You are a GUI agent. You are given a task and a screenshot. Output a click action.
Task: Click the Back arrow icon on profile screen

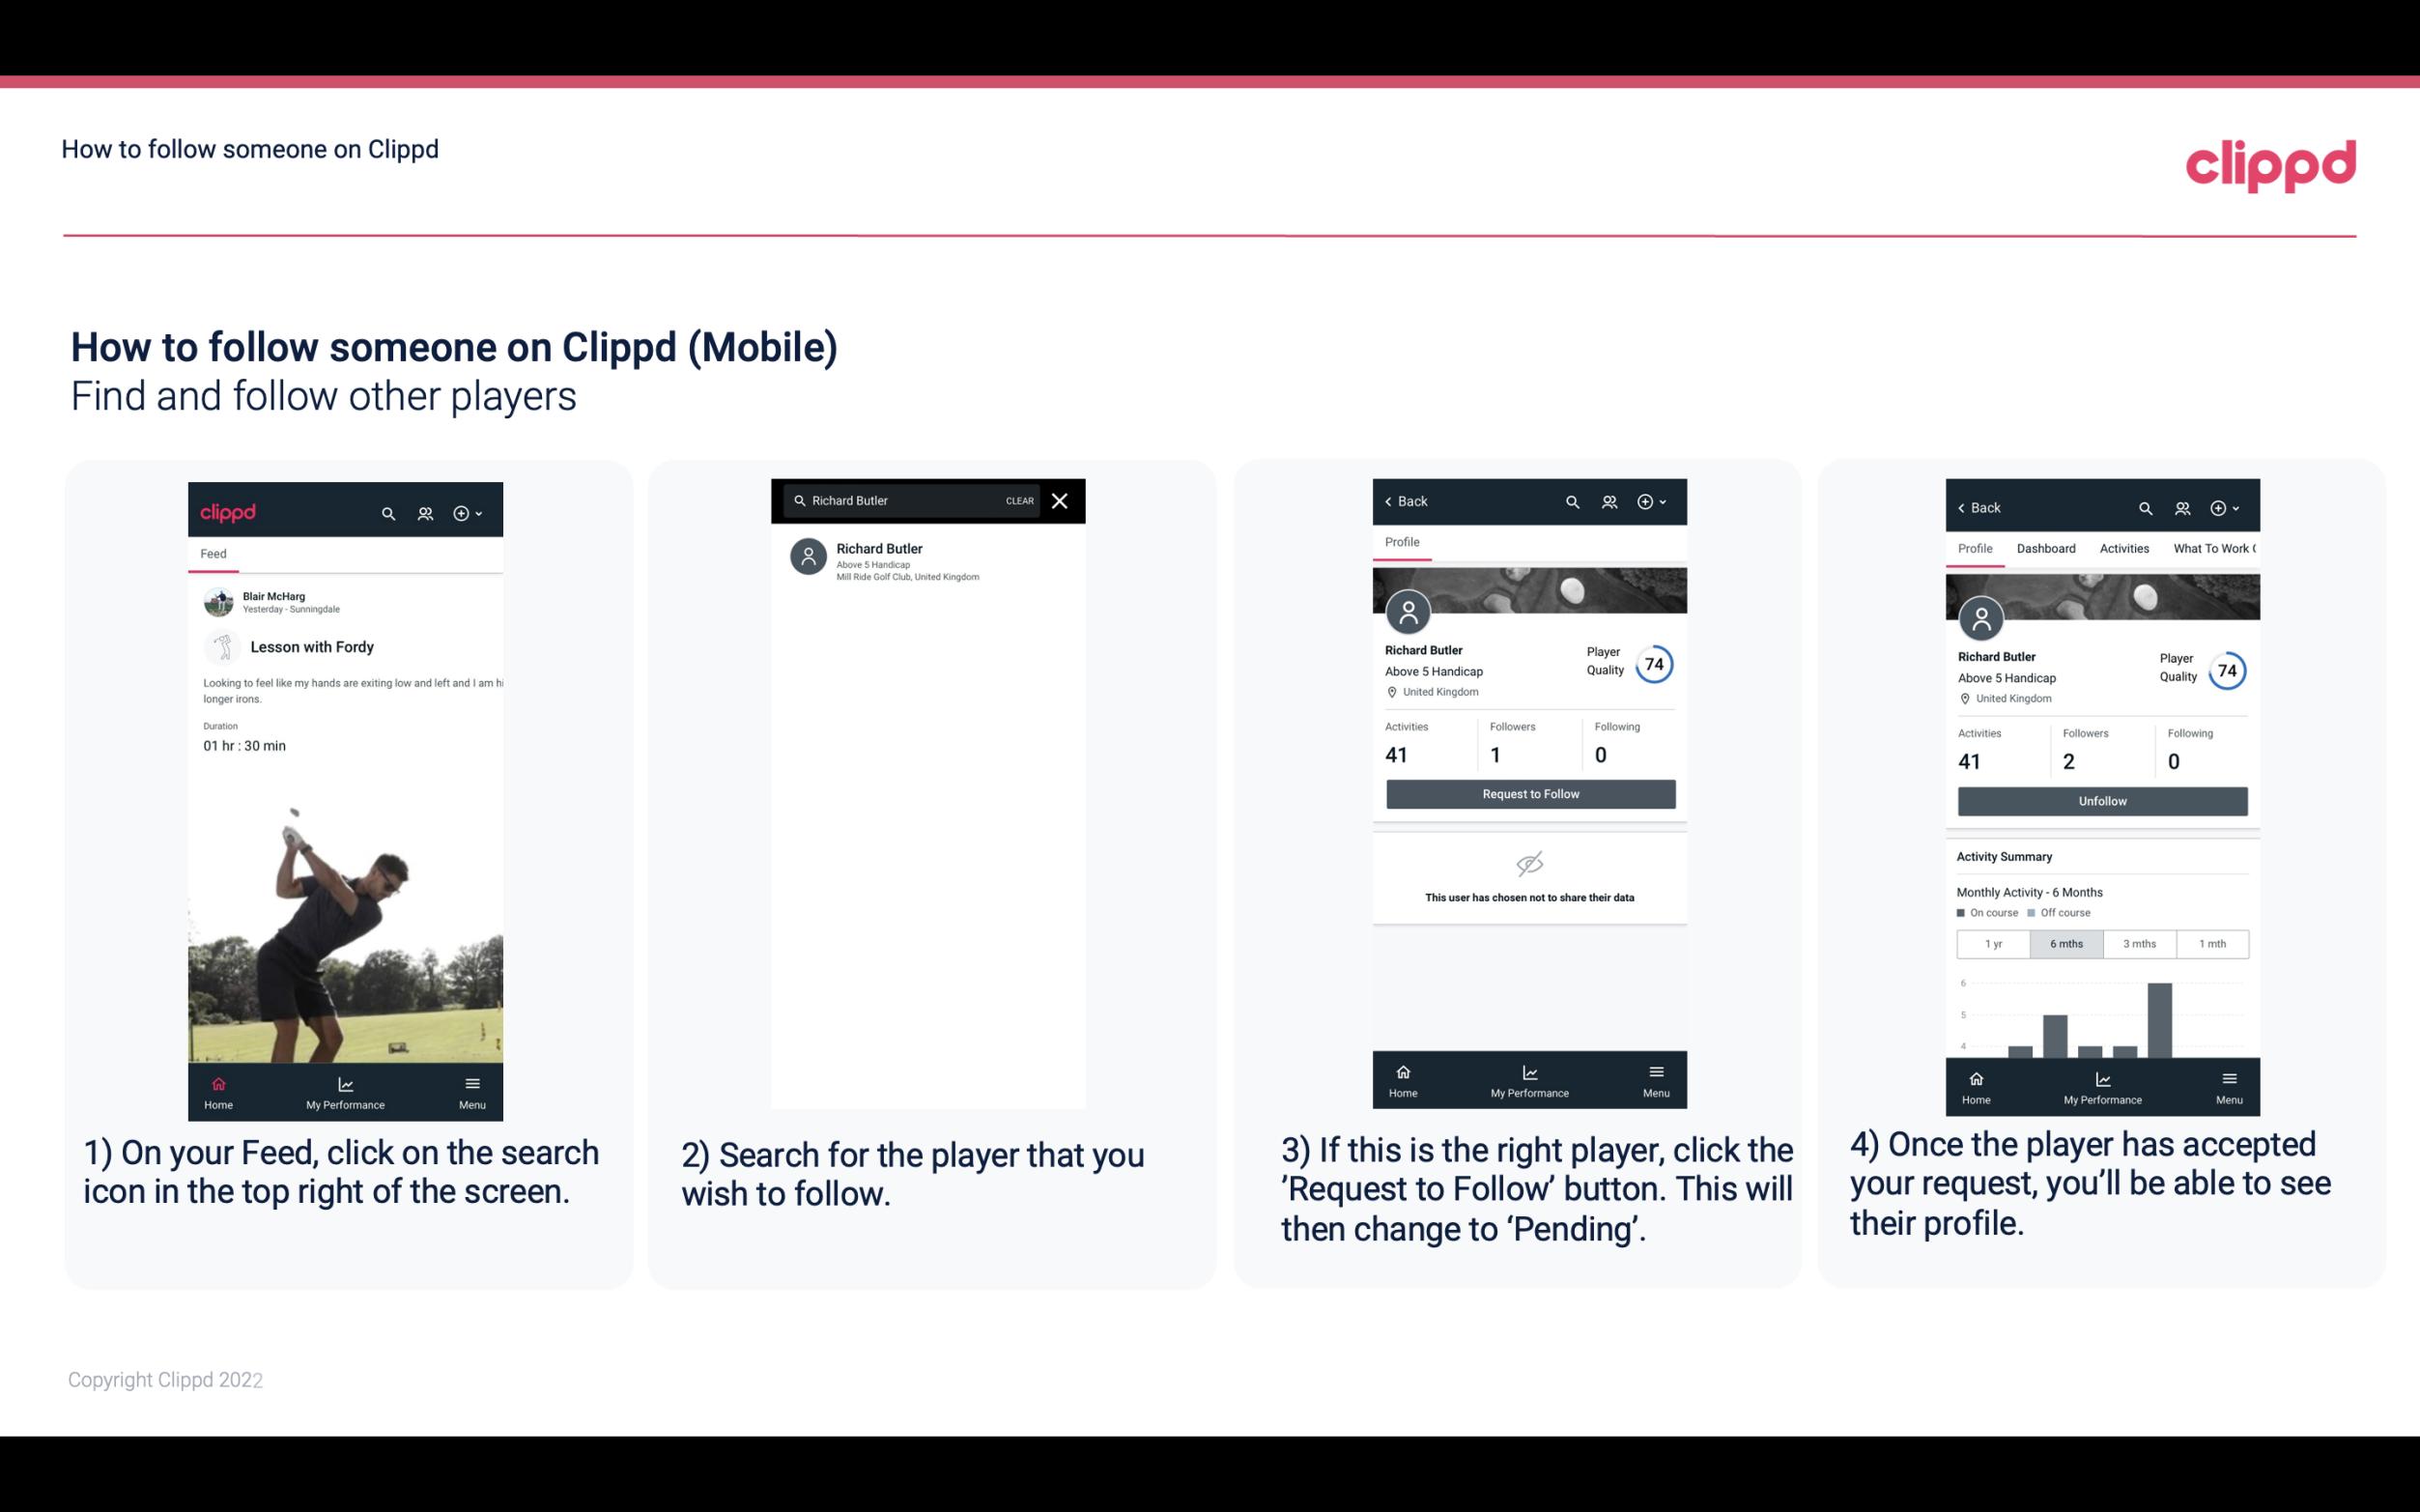click(1393, 499)
